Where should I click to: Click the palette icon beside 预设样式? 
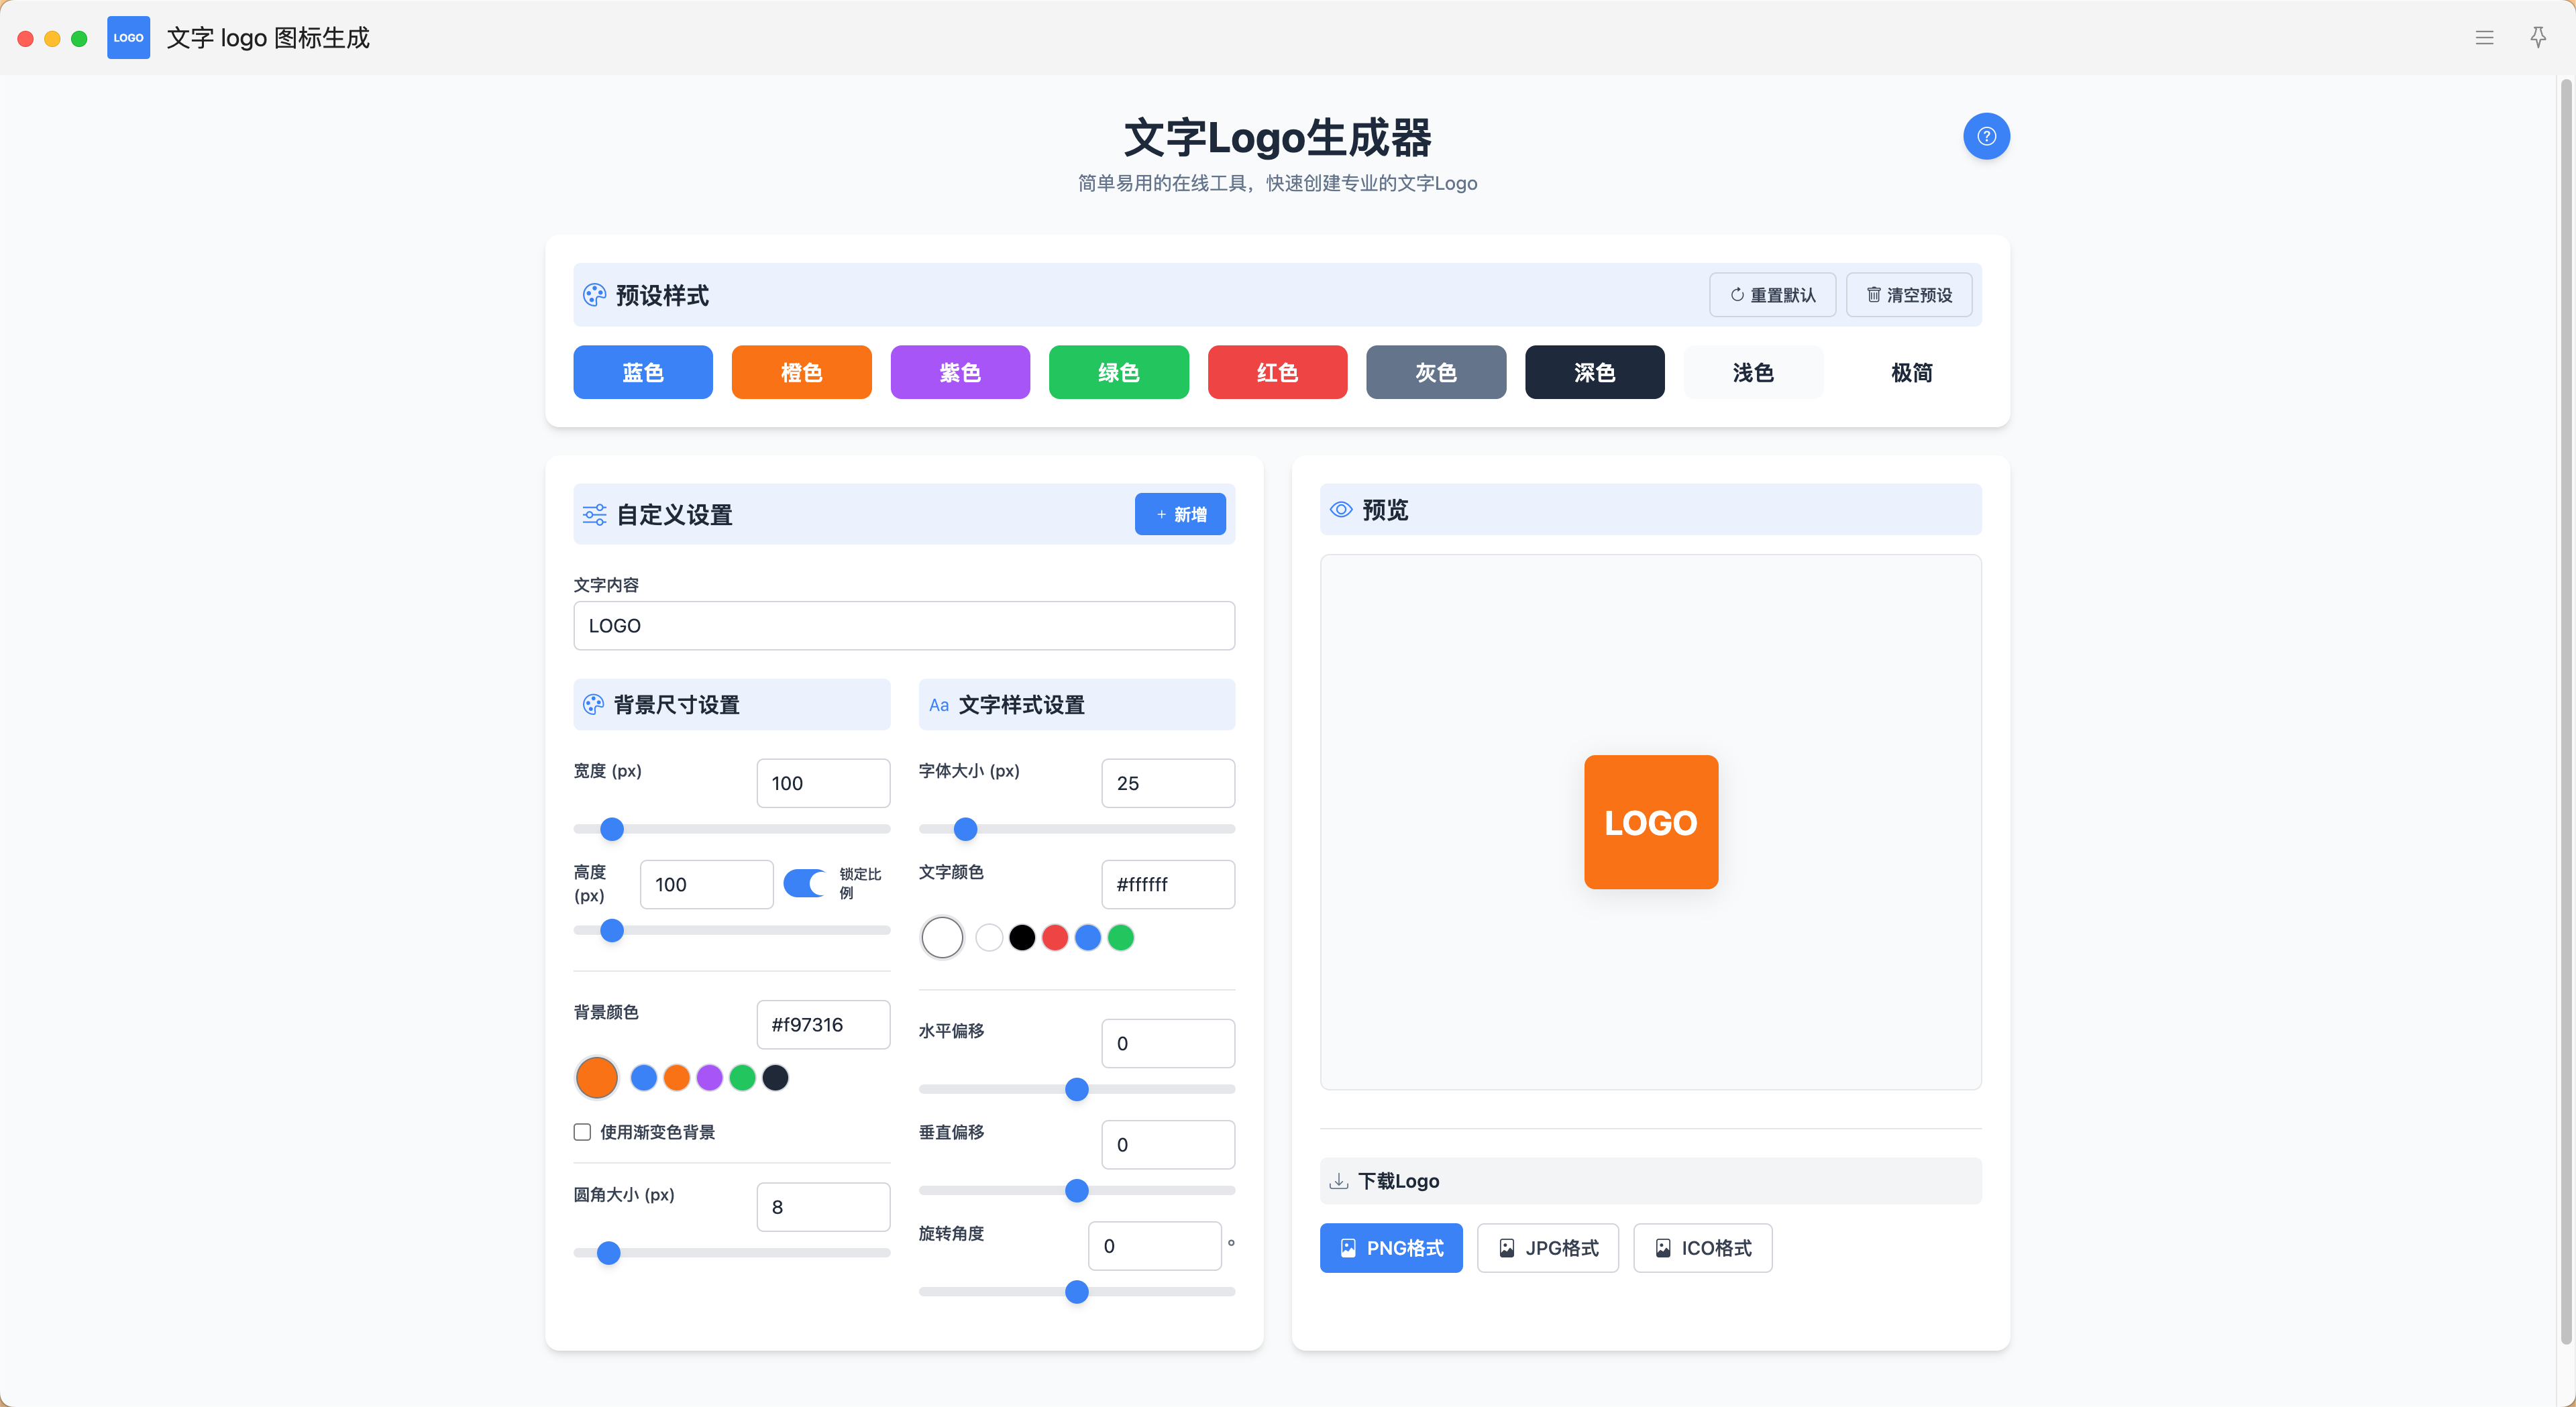[594, 295]
